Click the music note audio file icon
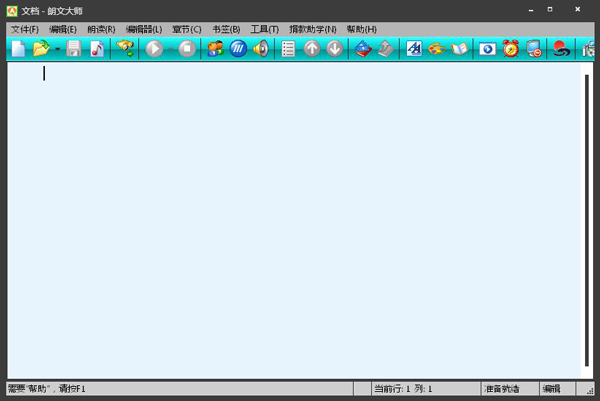The width and height of the screenshot is (600, 401). (97, 49)
